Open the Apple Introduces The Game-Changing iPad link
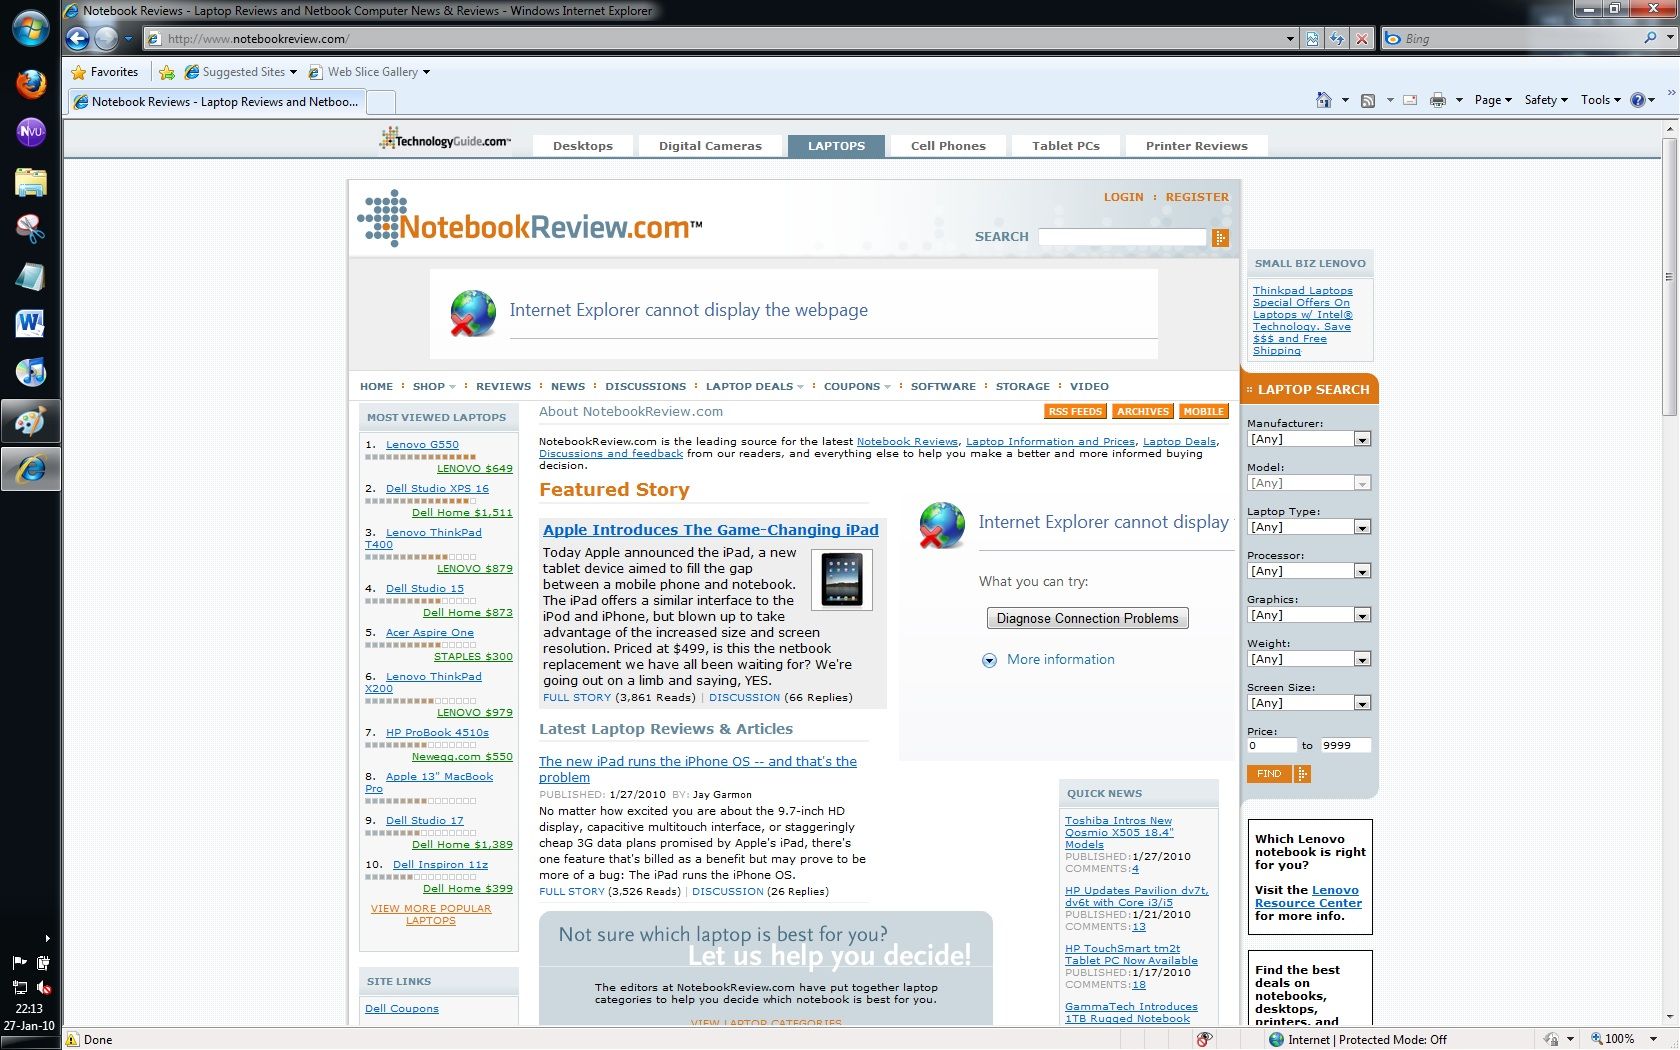Screen dimensions: 1680x1050 click(x=711, y=530)
